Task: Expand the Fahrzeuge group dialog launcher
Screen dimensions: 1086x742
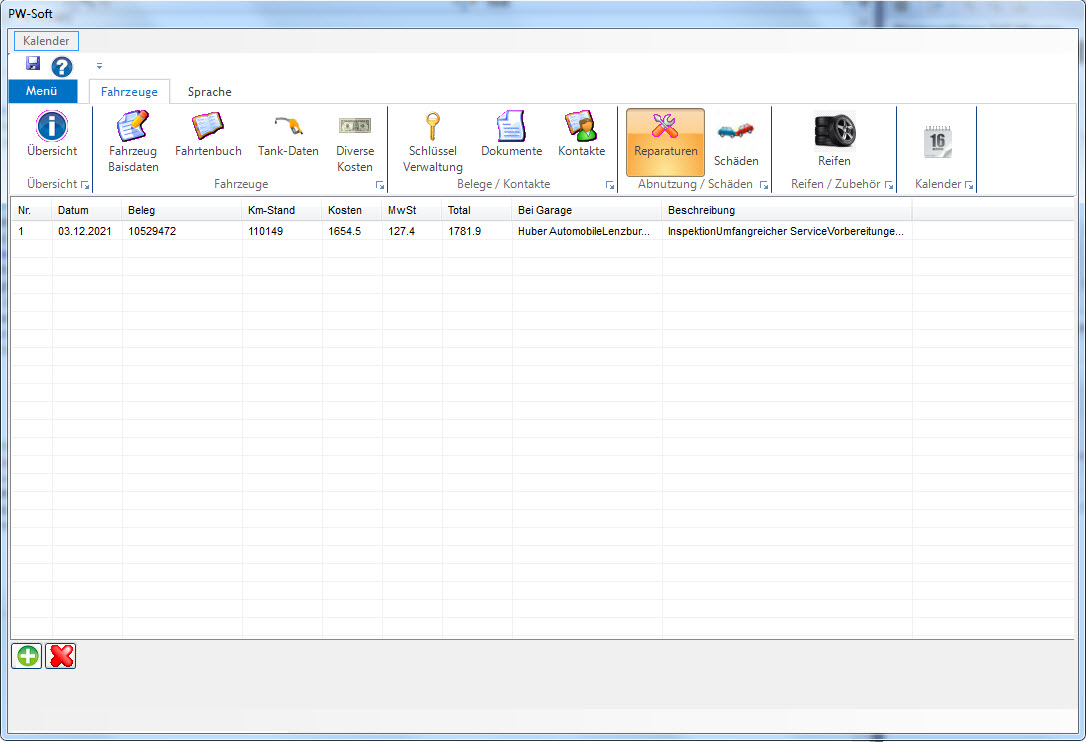Action: [380, 186]
